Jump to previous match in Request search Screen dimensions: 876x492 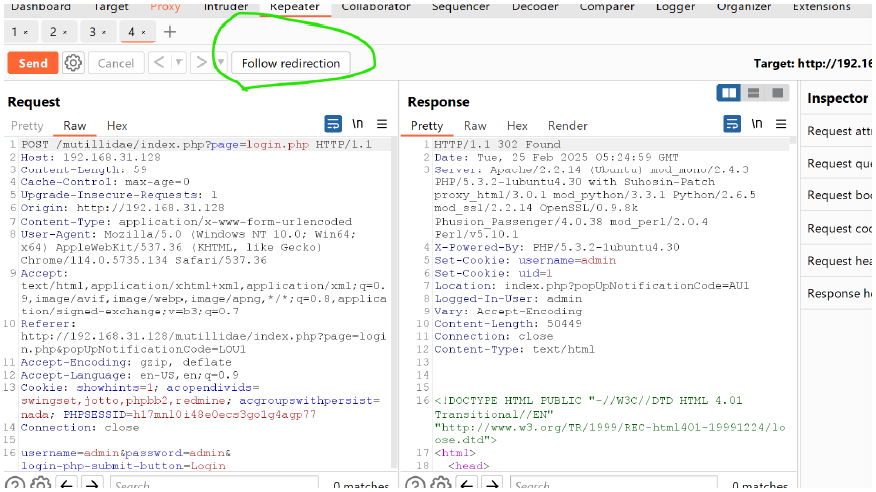coord(66,484)
